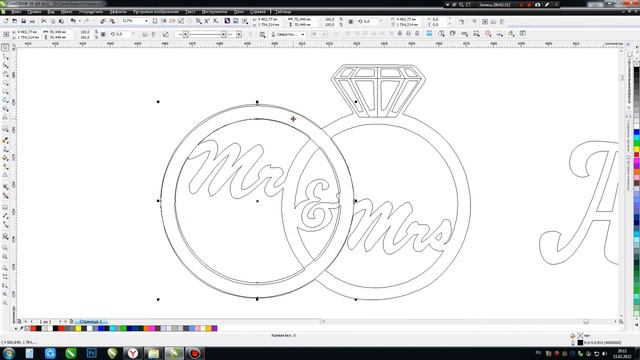Click the Print icon
Image resolution: width=640 pixels, height=360 pixels.
pos(33,21)
